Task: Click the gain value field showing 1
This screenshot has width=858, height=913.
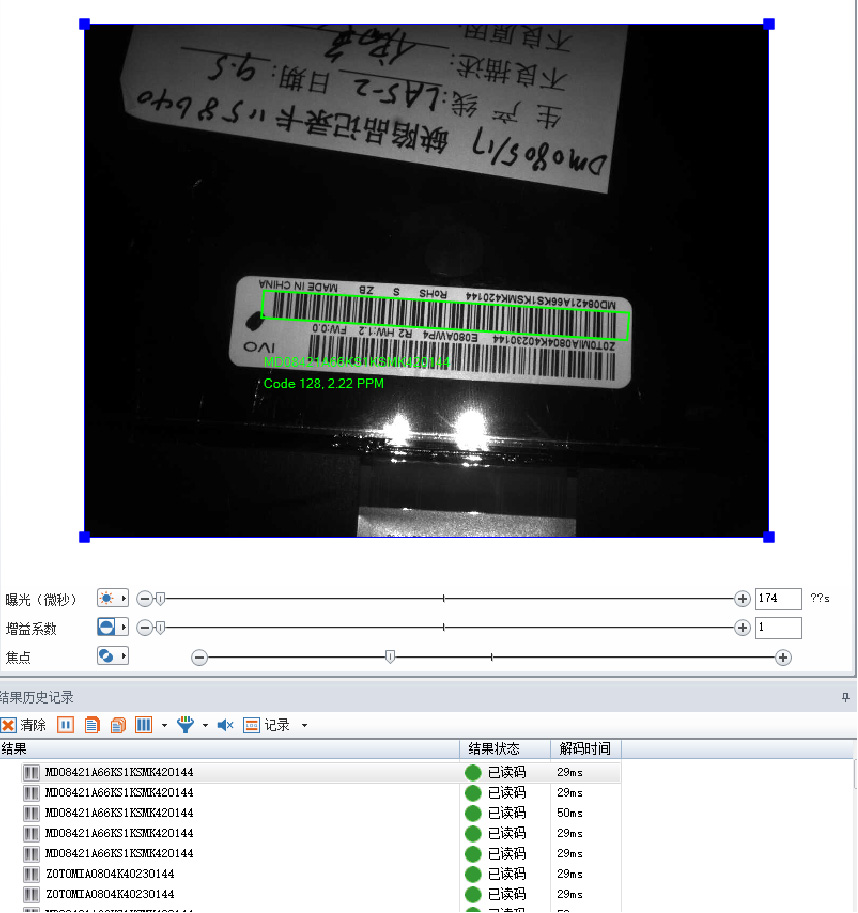Action: pyautogui.click(x=778, y=628)
